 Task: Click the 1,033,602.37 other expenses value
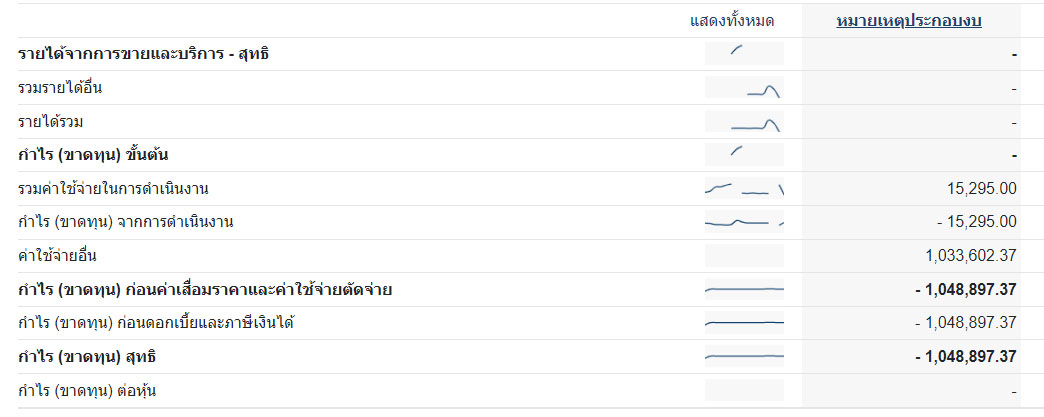coord(971,256)
